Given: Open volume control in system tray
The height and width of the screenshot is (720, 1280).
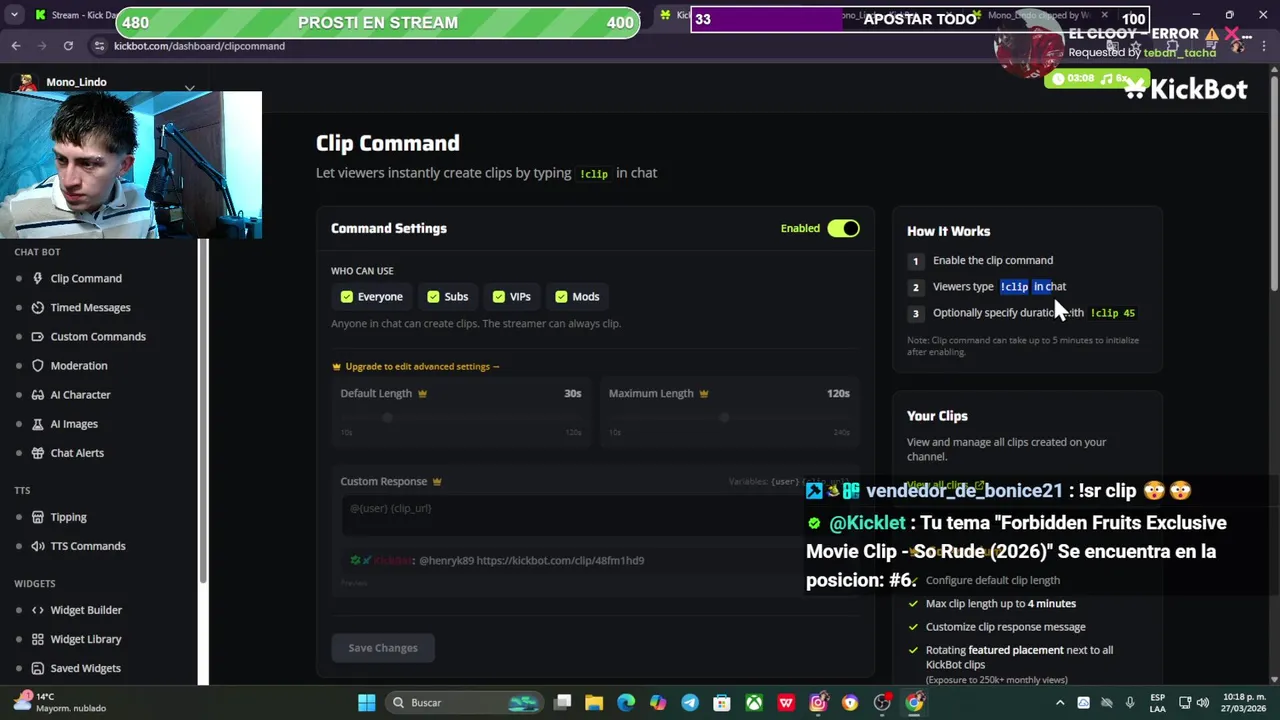Looking at the screenshot, I should (x=1202, y=702).
